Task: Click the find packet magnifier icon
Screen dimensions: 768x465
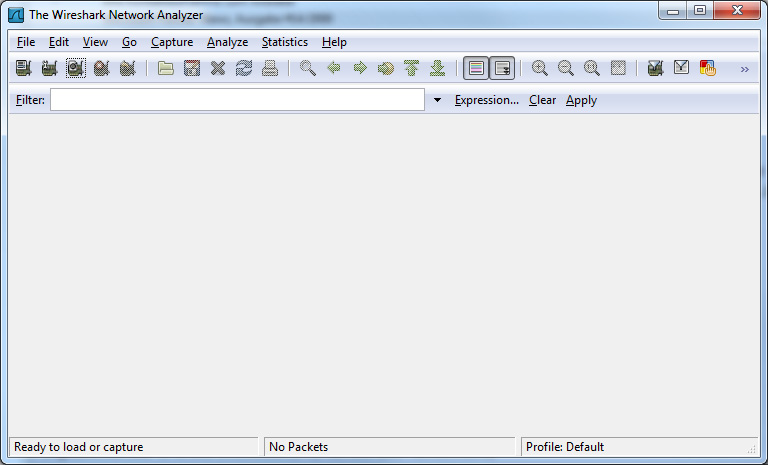Action: click(308, 68)
